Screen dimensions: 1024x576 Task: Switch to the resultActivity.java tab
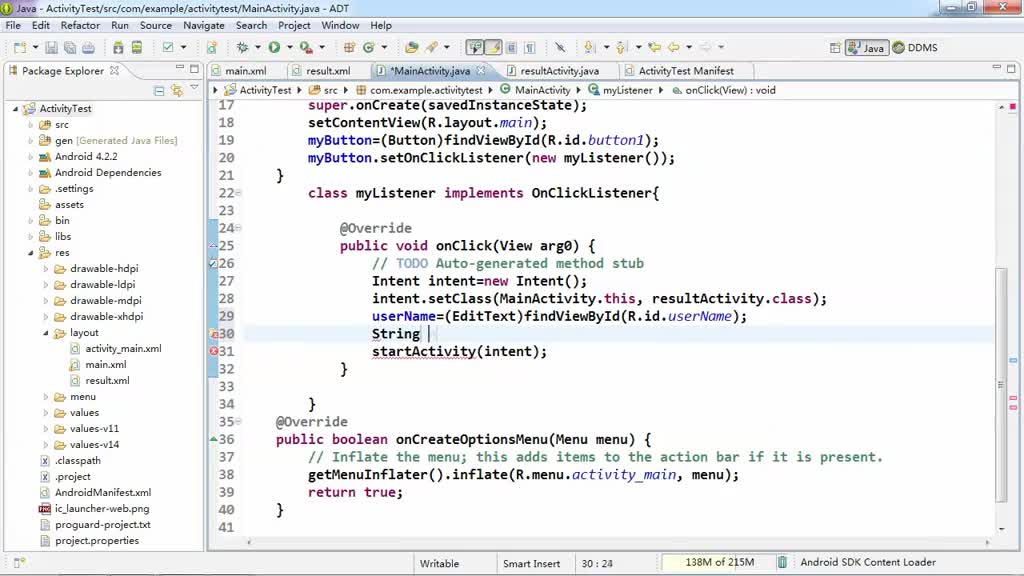[558, 71]
